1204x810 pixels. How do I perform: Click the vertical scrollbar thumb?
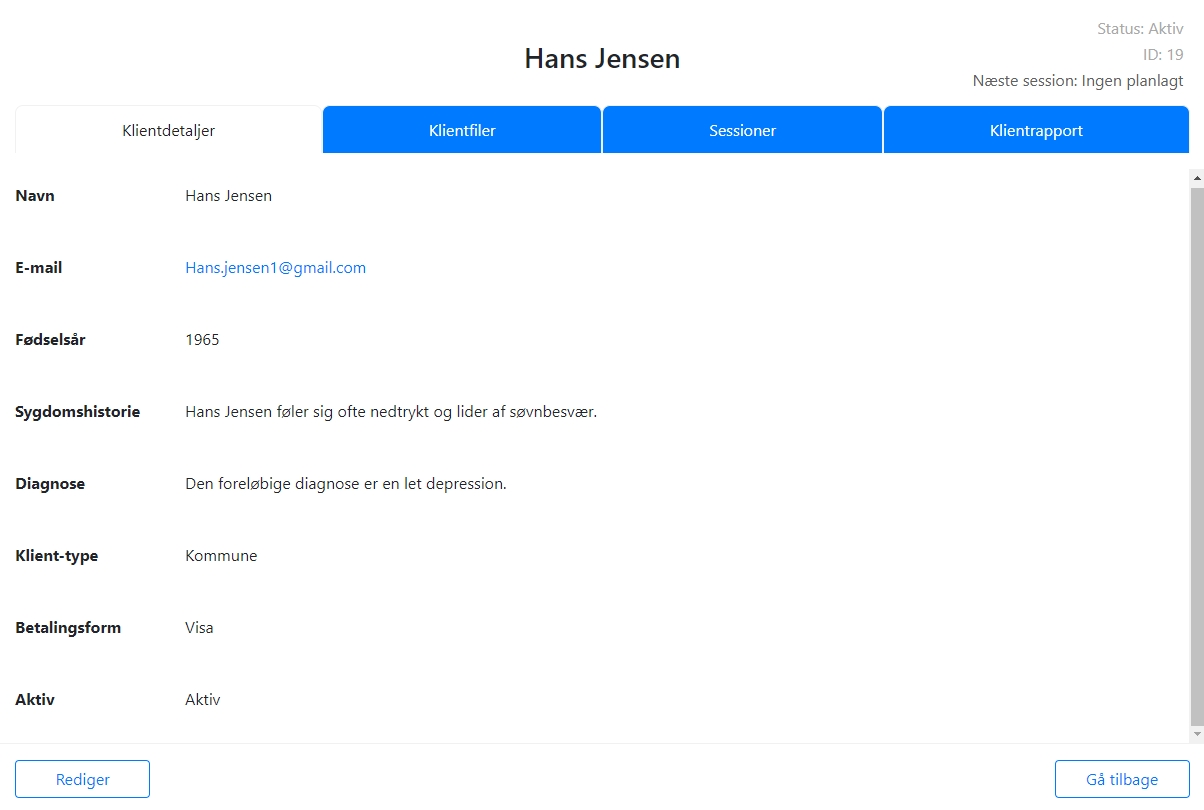coord(1196,450)
